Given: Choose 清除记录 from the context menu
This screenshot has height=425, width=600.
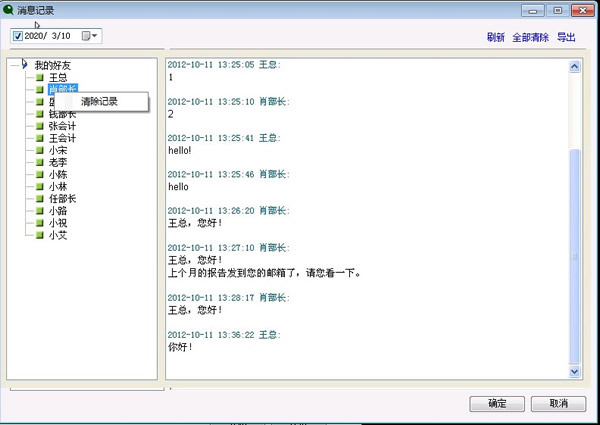Looking at the screenshot, I should (99, 102).
